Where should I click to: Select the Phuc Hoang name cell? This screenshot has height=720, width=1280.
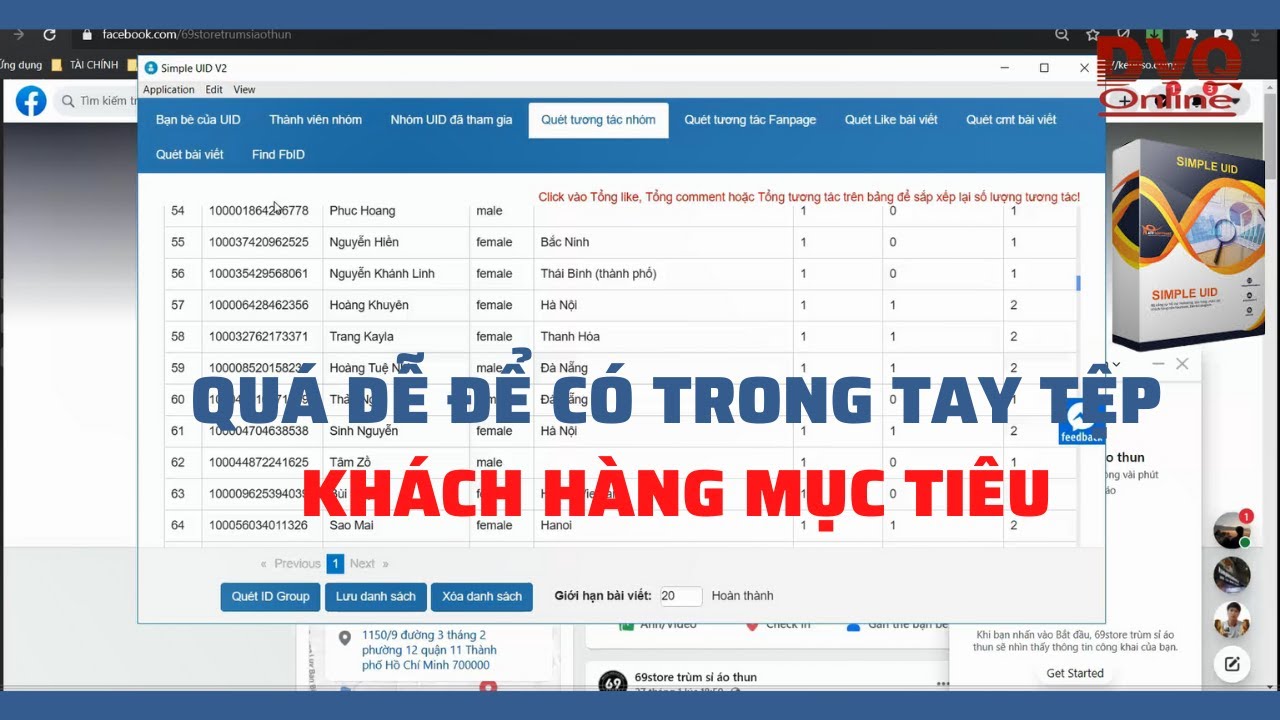[396, 211]
